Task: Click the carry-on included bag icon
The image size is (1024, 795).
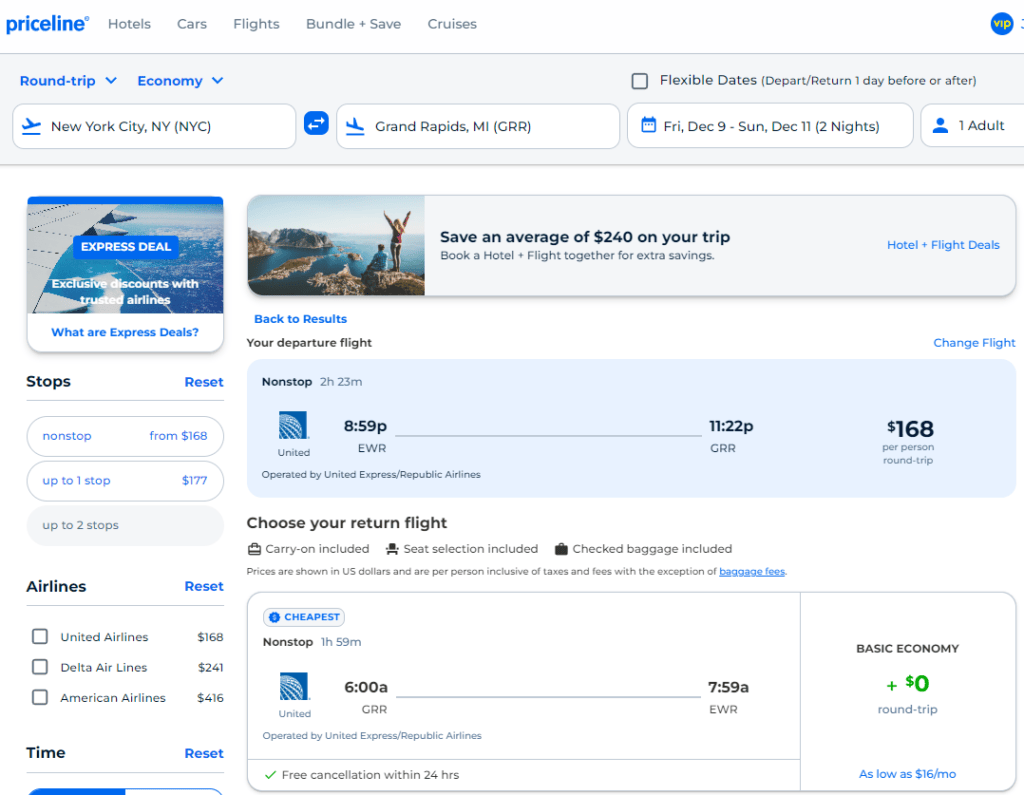Action: pos(254,549)
